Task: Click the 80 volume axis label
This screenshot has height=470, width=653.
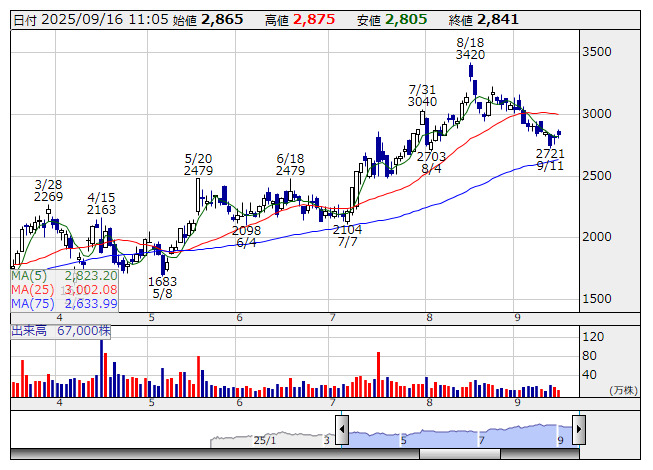Action: point(590,356)
